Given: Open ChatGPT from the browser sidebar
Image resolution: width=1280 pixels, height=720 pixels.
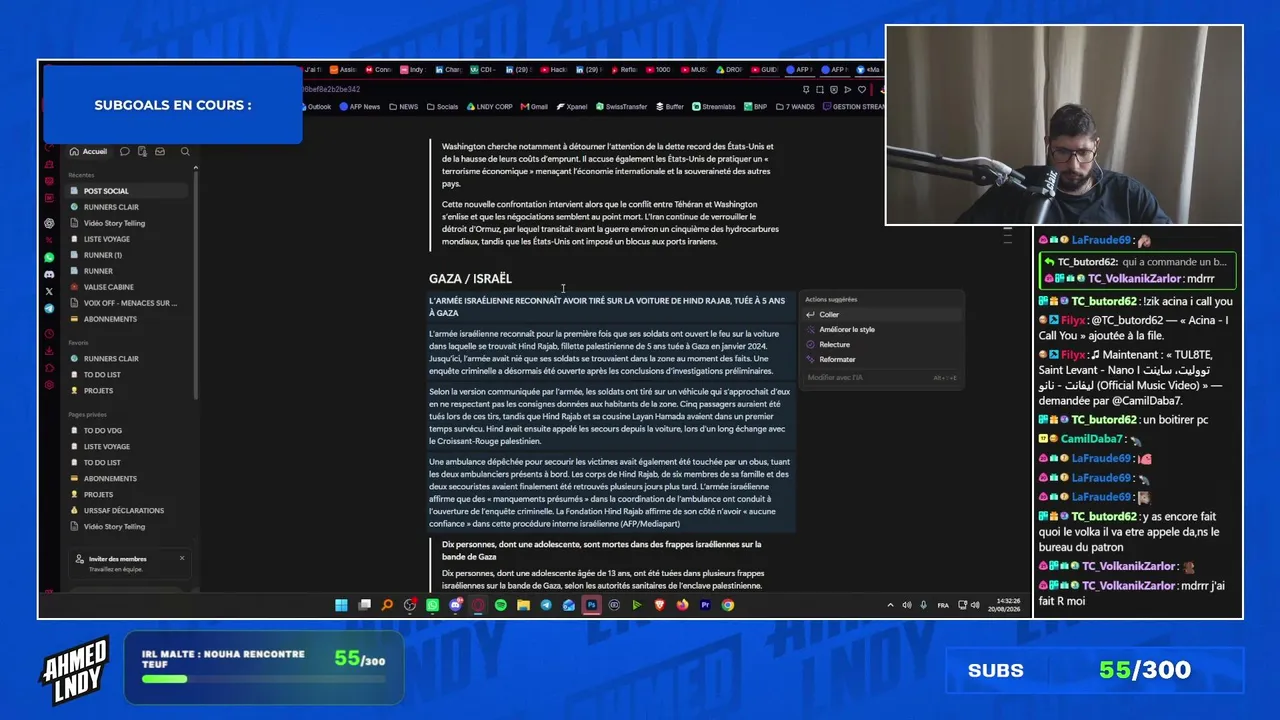Looking at the screenshot, I should pos(49,224).
